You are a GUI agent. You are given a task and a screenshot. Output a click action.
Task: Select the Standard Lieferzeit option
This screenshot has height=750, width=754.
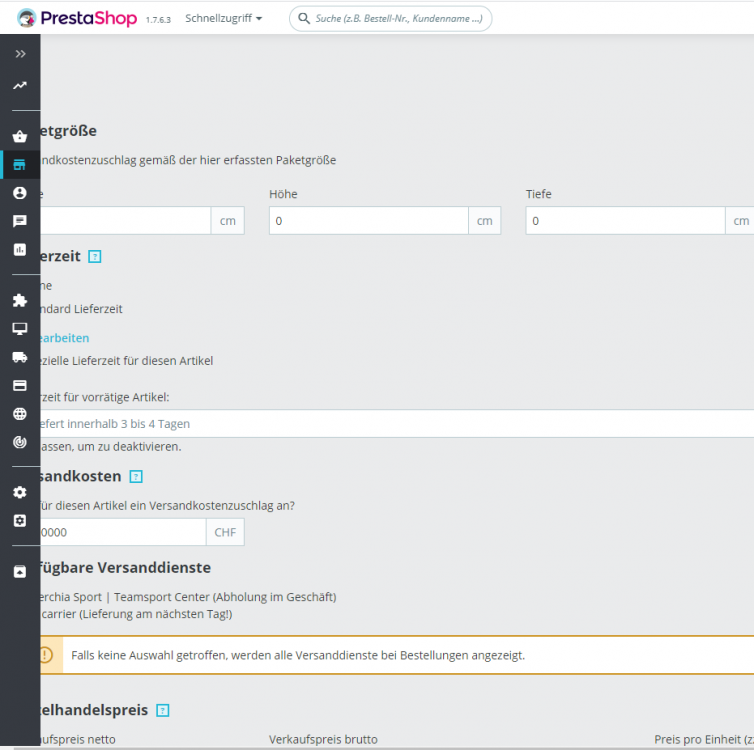(81, 309)
